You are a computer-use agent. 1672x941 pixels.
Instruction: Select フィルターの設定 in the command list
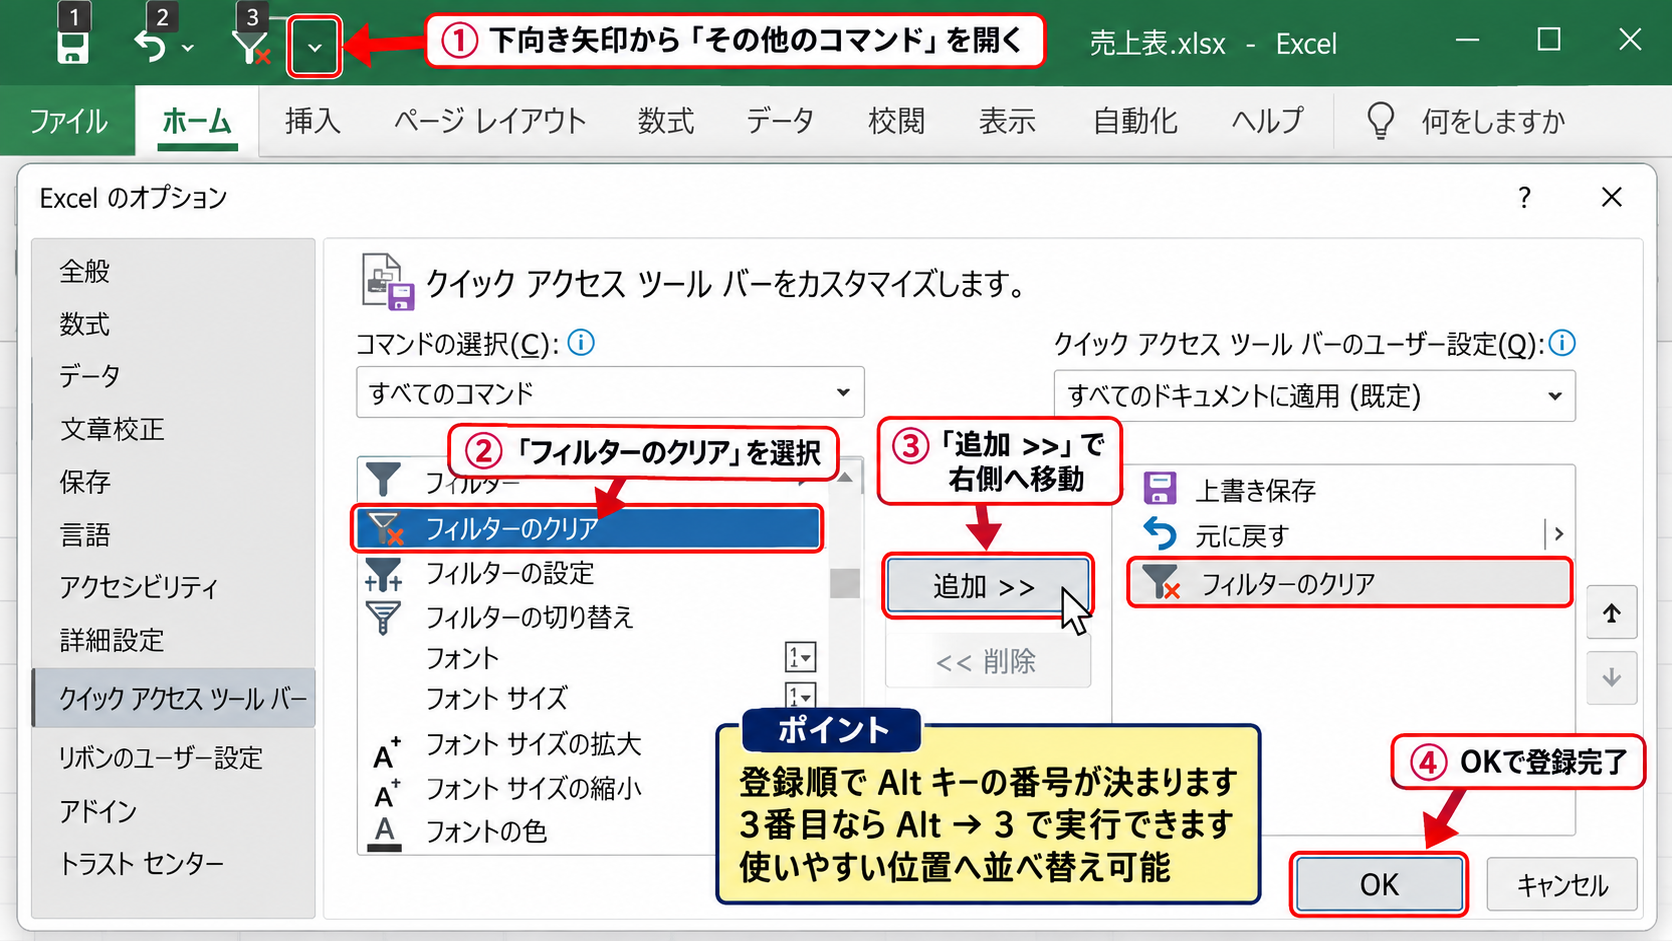tap(594, 573)
